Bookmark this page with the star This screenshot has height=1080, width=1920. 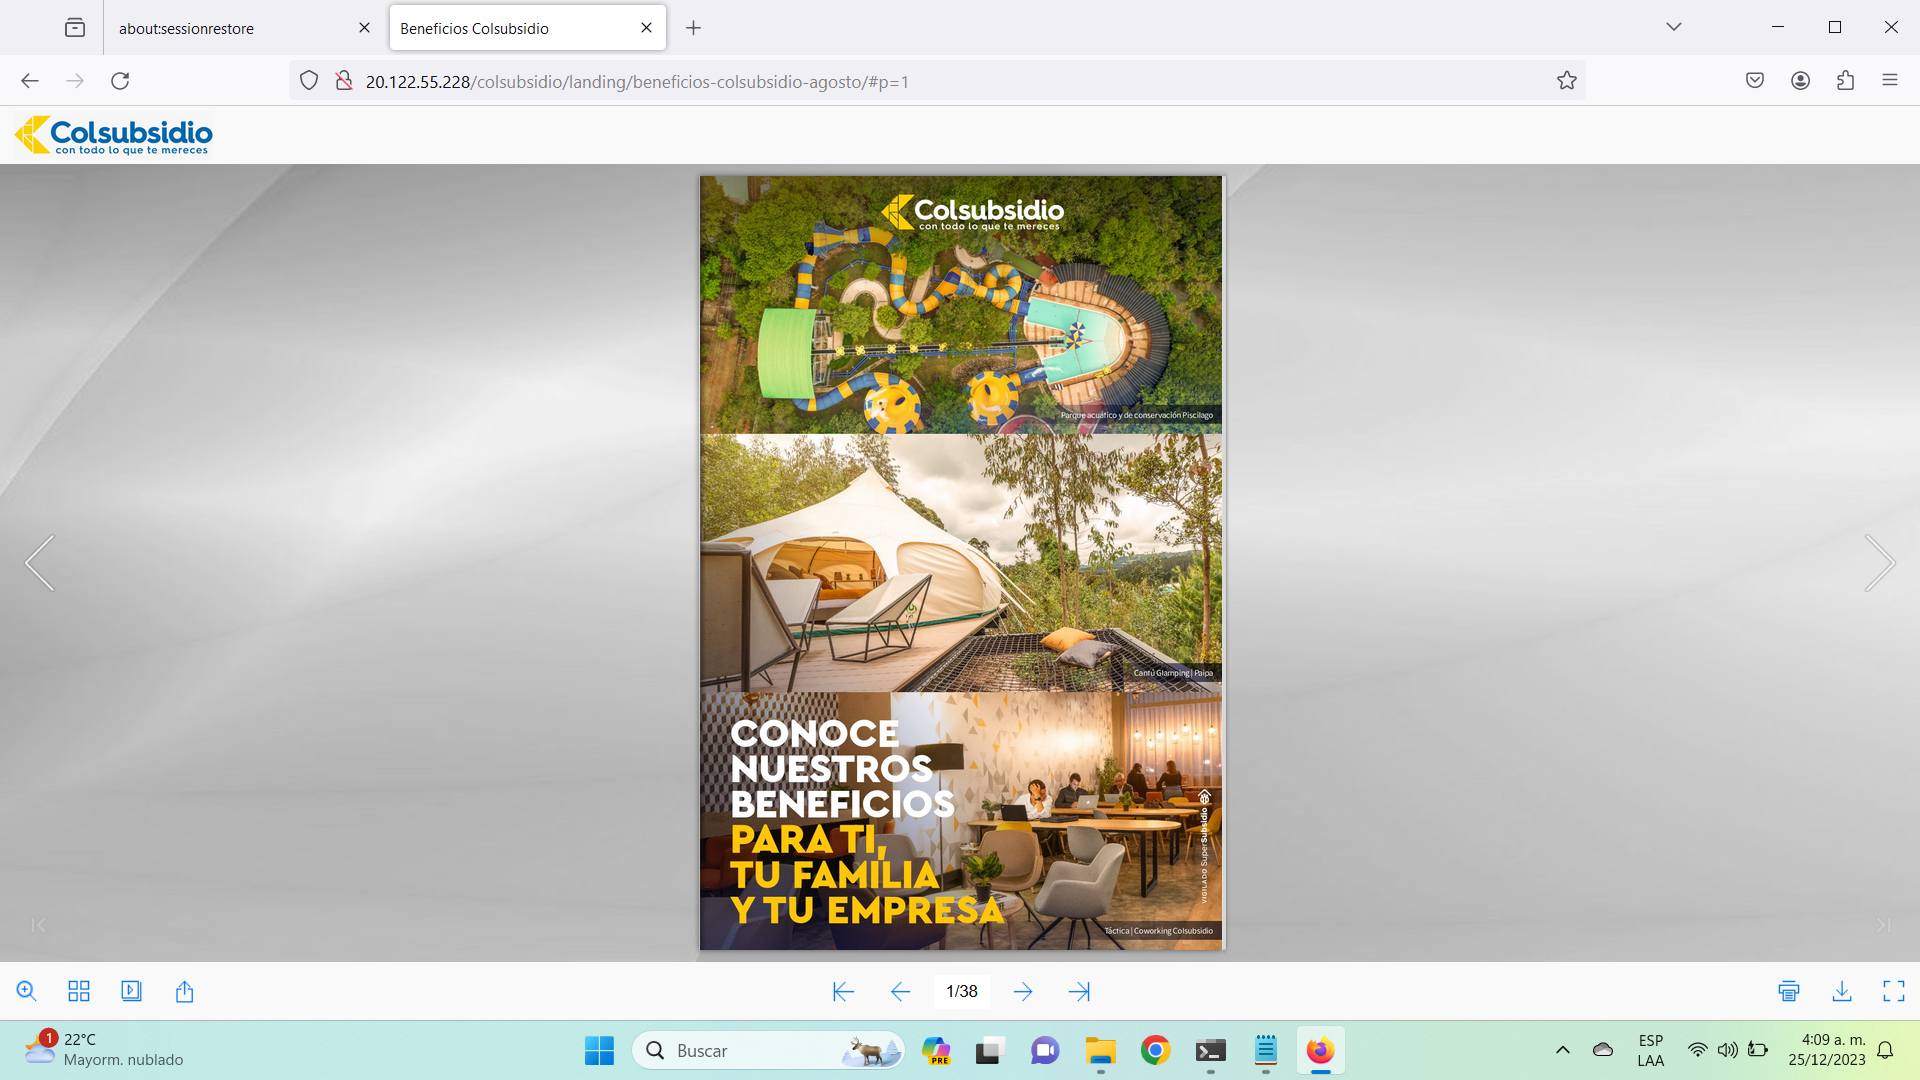(1567, 81)
